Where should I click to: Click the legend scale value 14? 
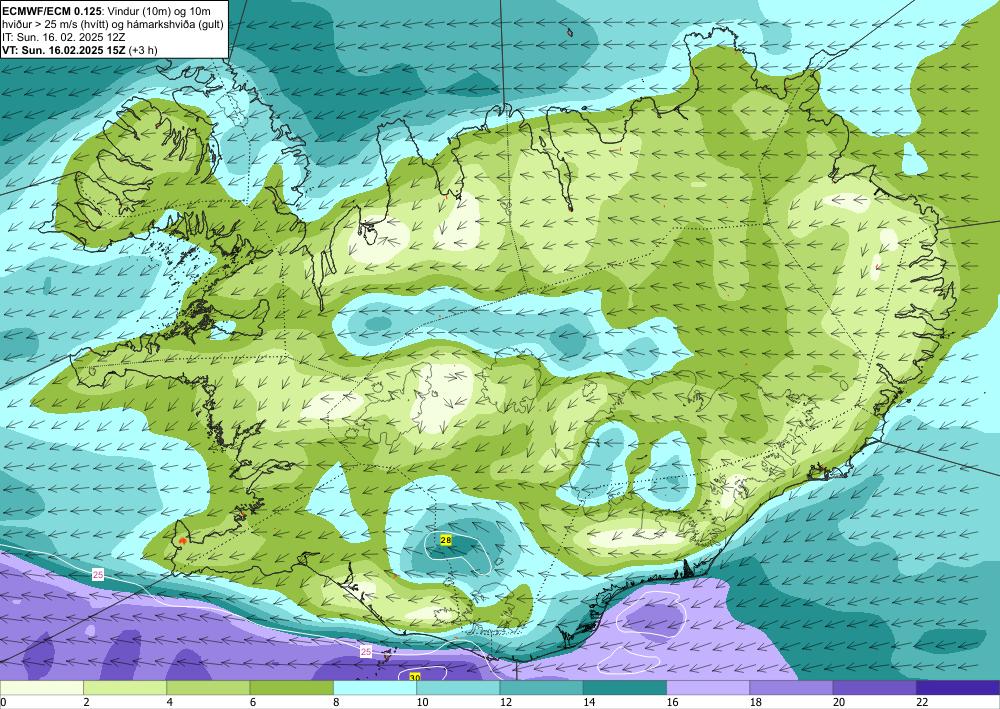click(x=589, y=702)
